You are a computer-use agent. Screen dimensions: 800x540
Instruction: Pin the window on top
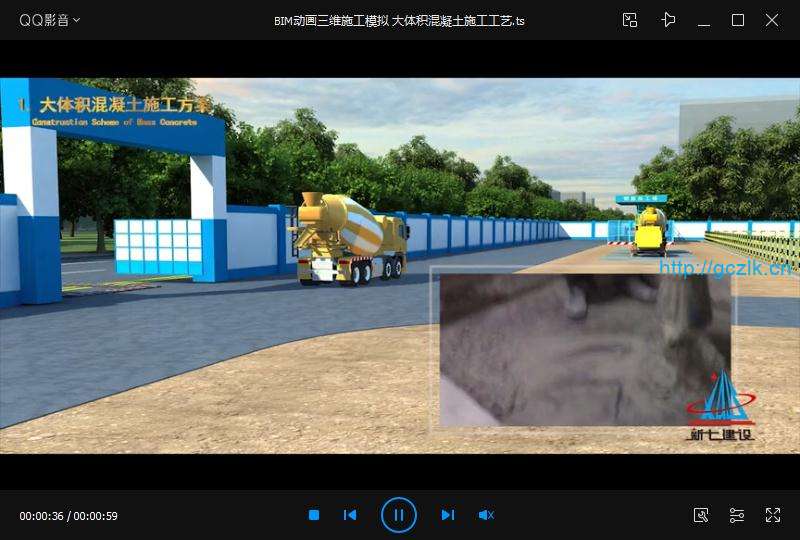pos(668,20)
